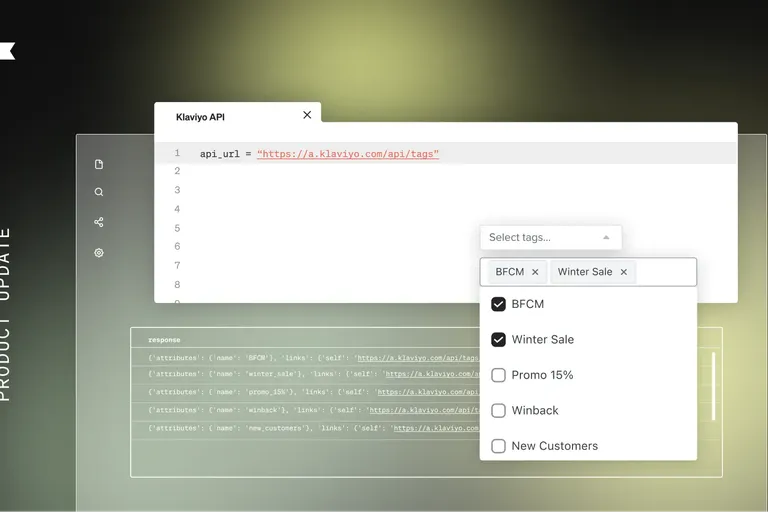Select the response header label
Image resolution: width=768 pixels, height=512 pixels.
point(164,340)
